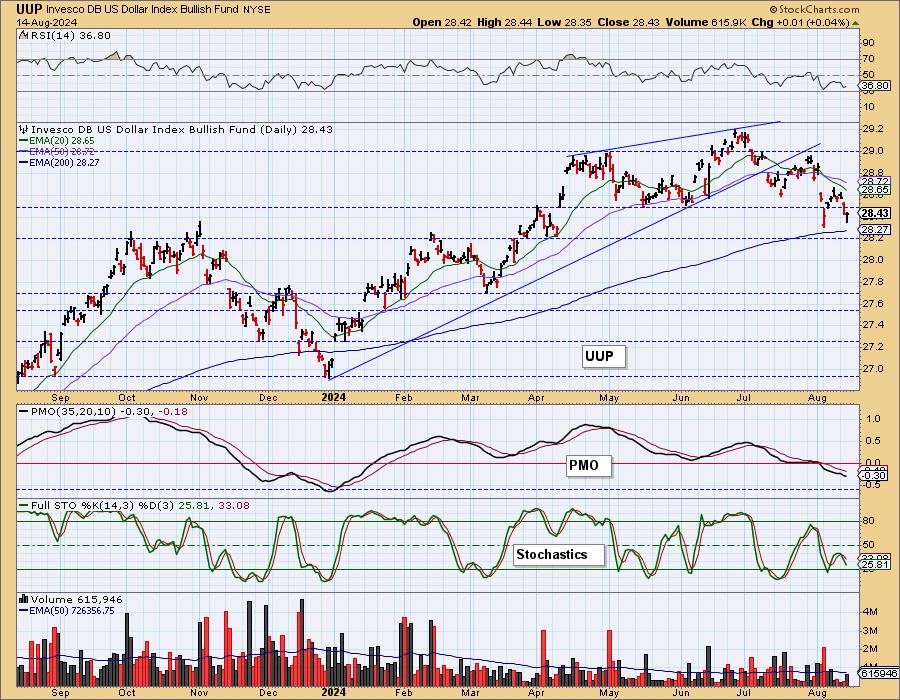Click the 27.0 price axis label
This screenshot has width=900, height=700.
872,368
